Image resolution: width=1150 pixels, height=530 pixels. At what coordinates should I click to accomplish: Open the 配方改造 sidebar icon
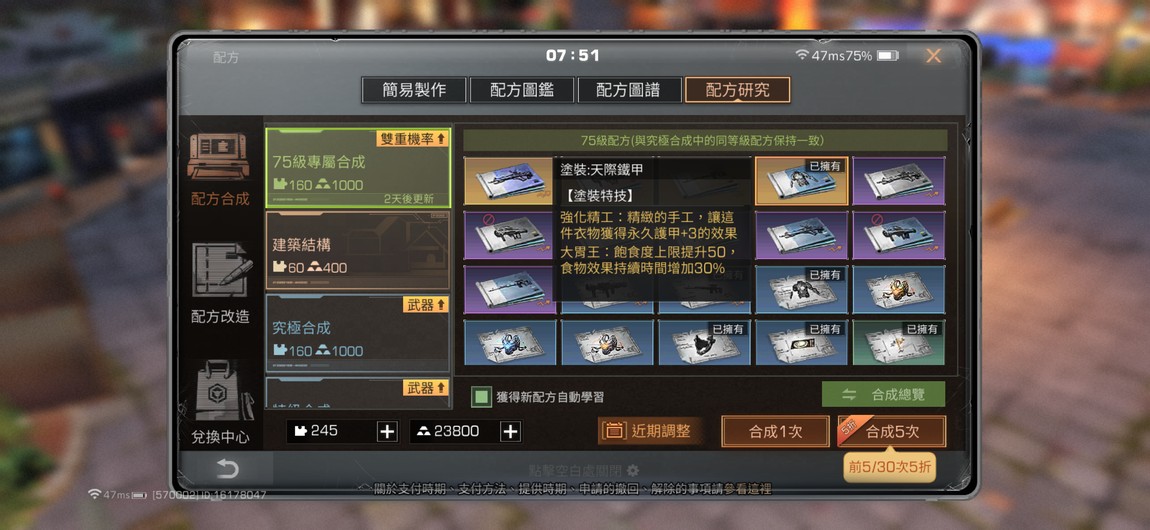tap(221, 269)
